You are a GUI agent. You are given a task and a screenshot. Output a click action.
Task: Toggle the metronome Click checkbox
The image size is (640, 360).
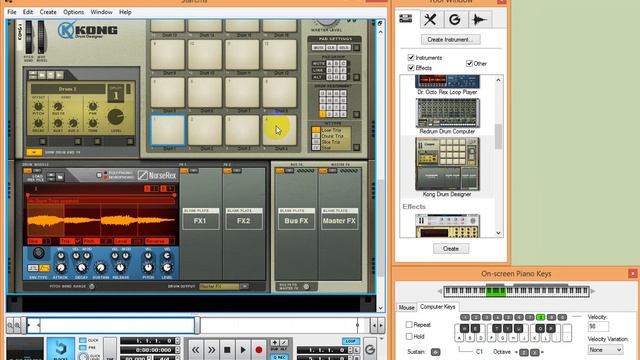83,340
